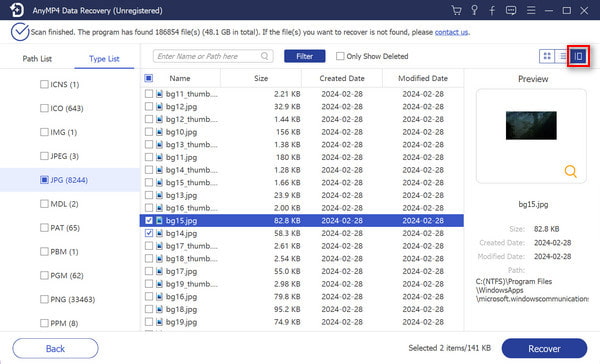The image size is (600, 364).
Task: Check the PAT (65) type checkbox
Action: [44, 228]
